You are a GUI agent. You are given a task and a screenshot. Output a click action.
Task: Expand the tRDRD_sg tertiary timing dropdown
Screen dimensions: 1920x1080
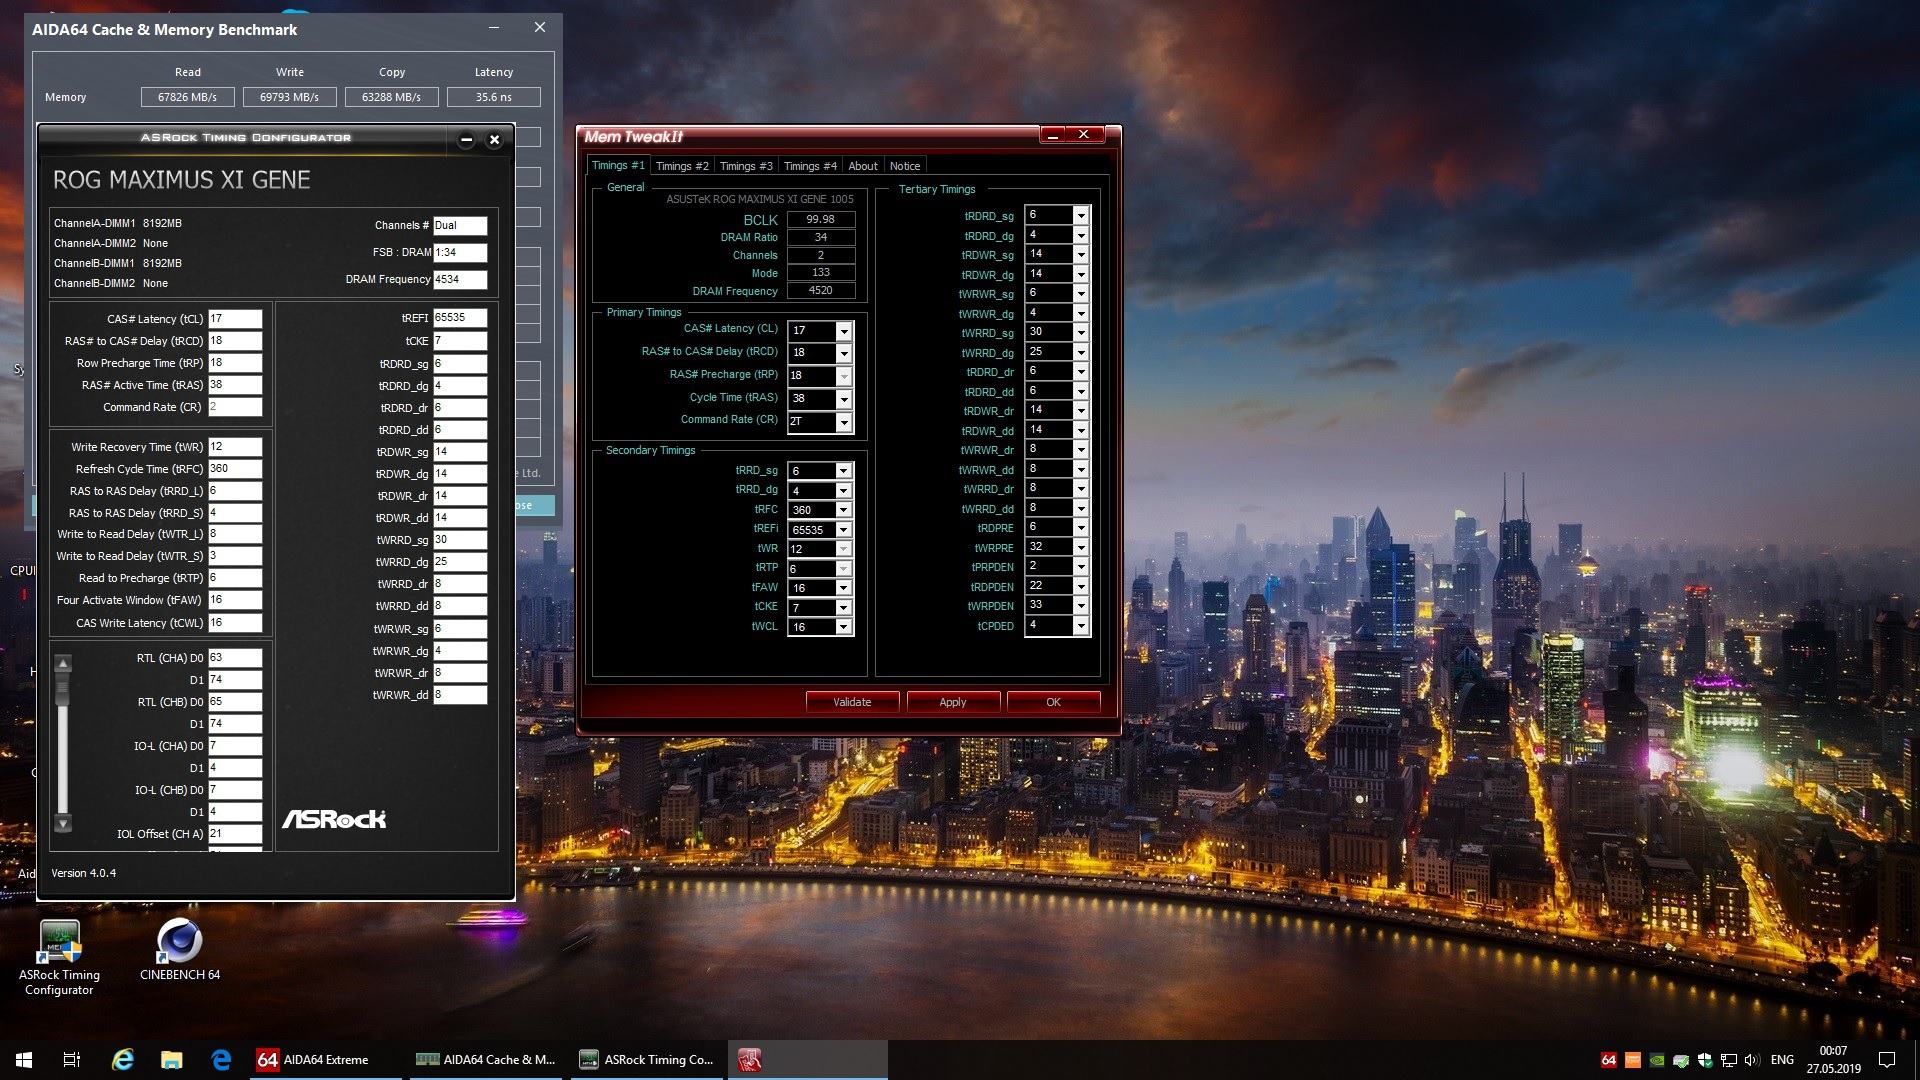pyautogui.click(x=1081, y=215)
